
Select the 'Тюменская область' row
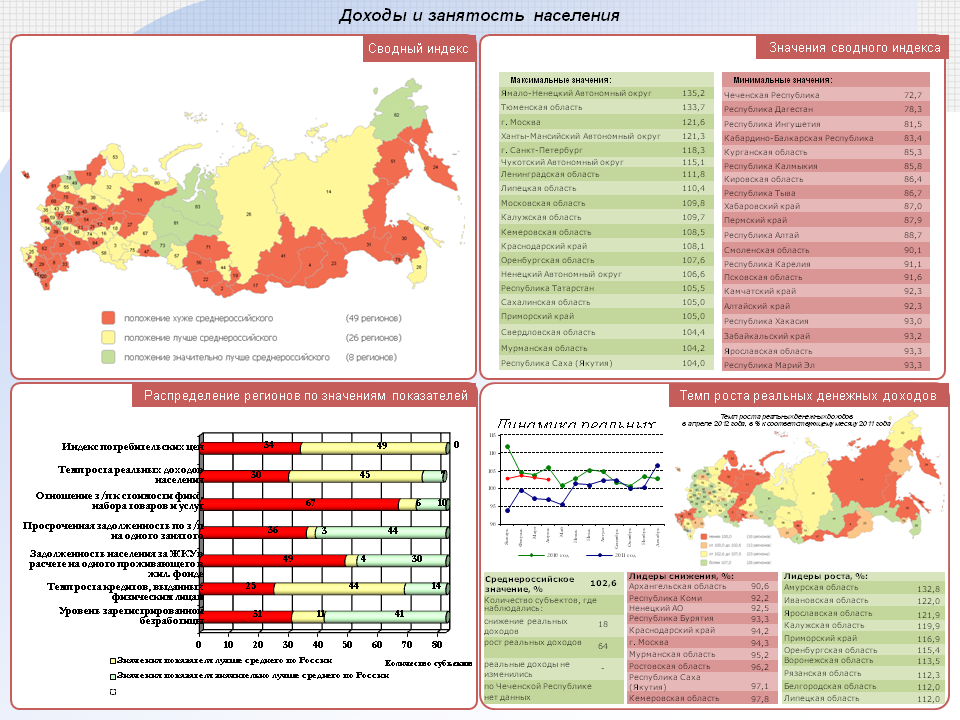(x=606, y=107)
